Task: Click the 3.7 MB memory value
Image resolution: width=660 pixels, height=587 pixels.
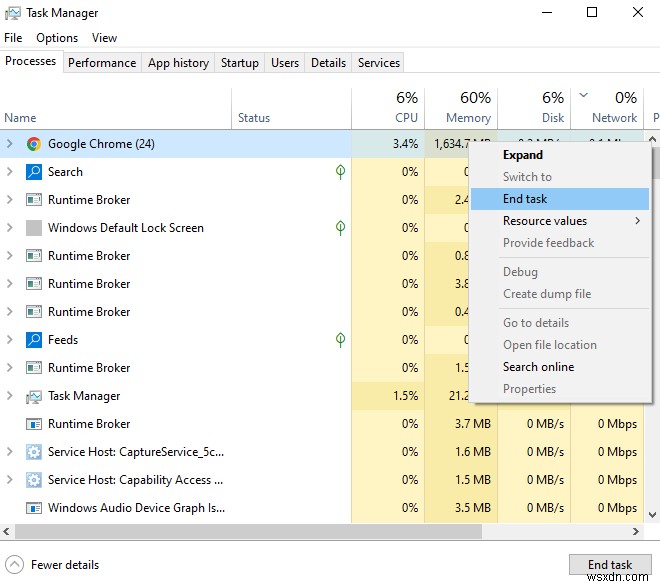Action: coord(473,424)
